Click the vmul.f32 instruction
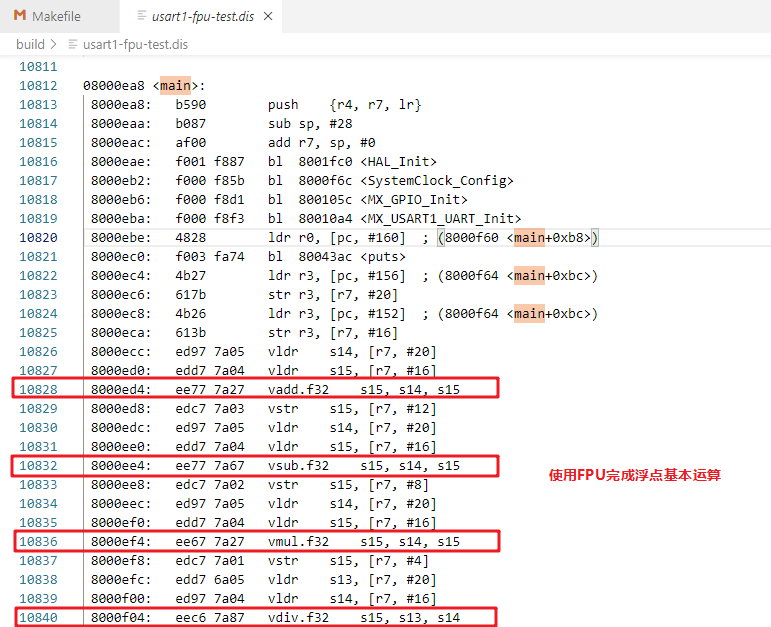The image size is (771, 627). point(364,541)
